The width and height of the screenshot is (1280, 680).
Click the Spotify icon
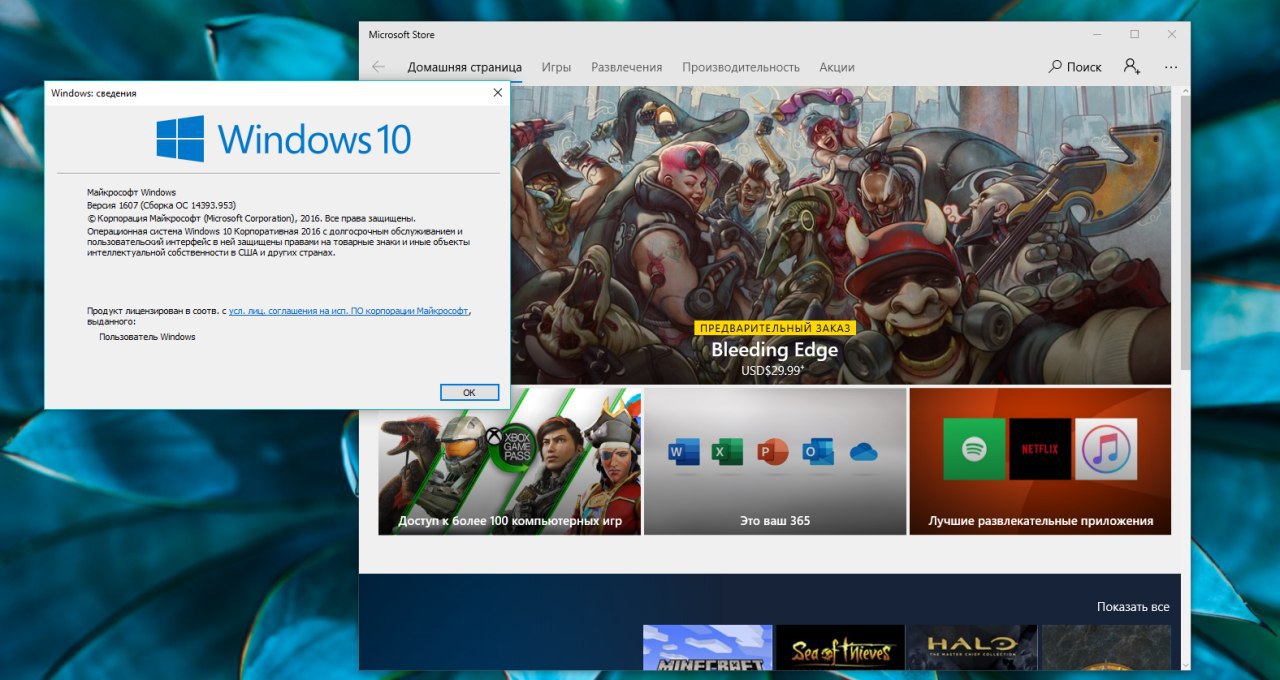point(974,449)
